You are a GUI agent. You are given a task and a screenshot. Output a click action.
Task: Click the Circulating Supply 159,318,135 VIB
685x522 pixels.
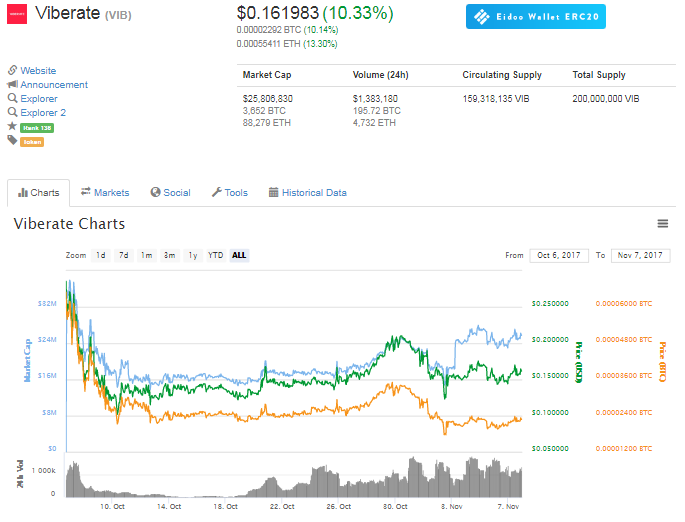(496, 99)
